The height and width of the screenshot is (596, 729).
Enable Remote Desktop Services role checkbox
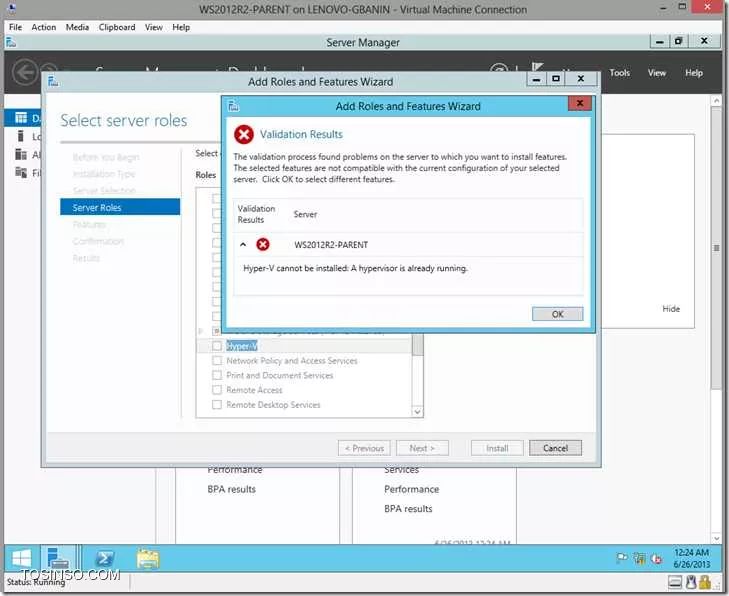pyautogui.click(x=216, y=404)
